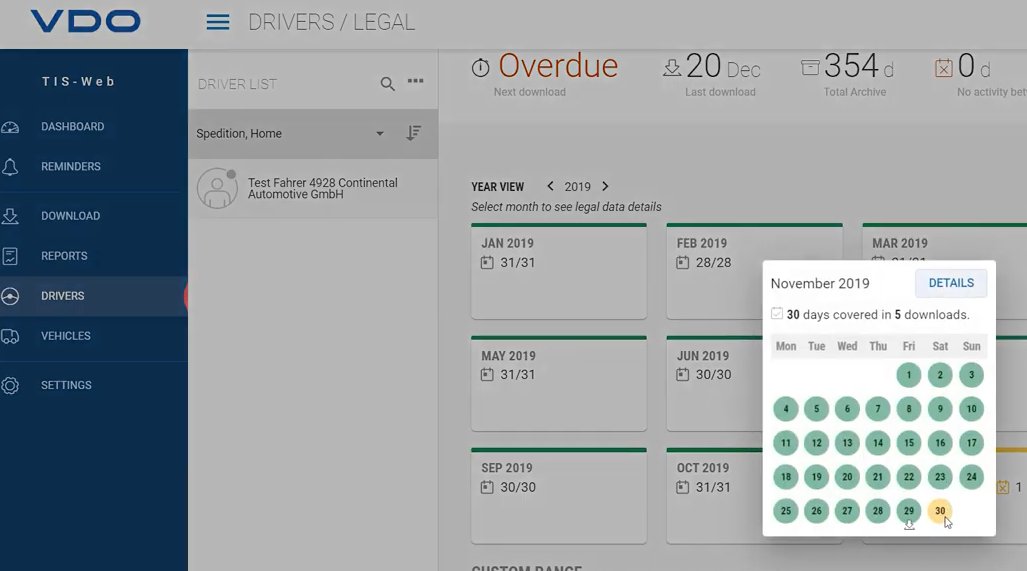1027x571 pixels.
Task: Expand the Spedition, Home dropdown
Action: pos(379,134)
